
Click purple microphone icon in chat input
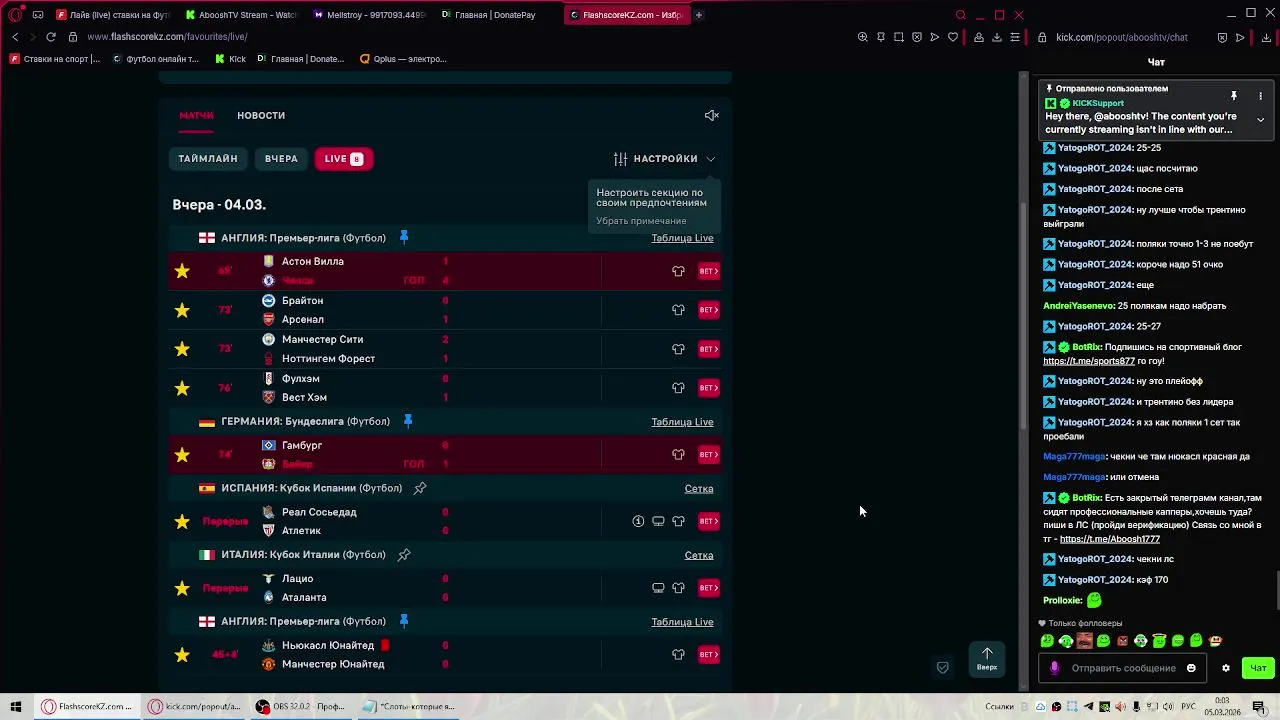point(1054,668)
